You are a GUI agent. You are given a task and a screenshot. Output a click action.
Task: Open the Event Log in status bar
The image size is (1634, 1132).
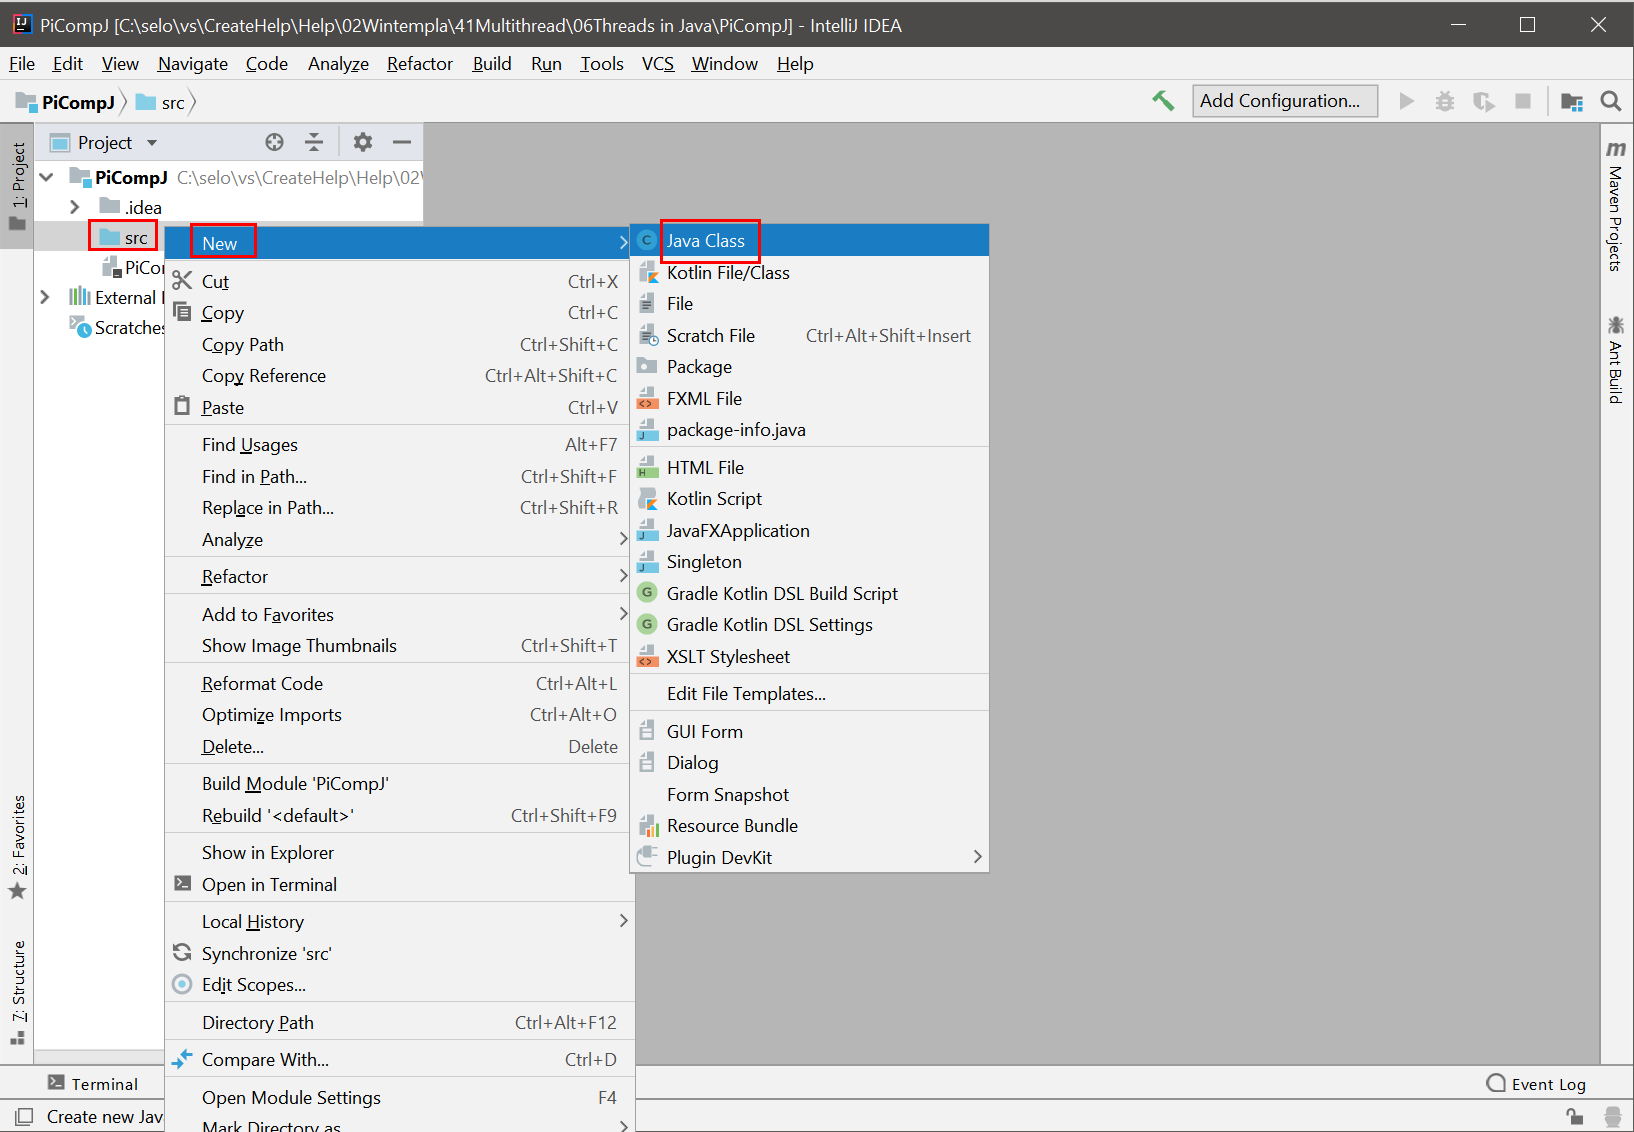[x=1536, y=1084]
